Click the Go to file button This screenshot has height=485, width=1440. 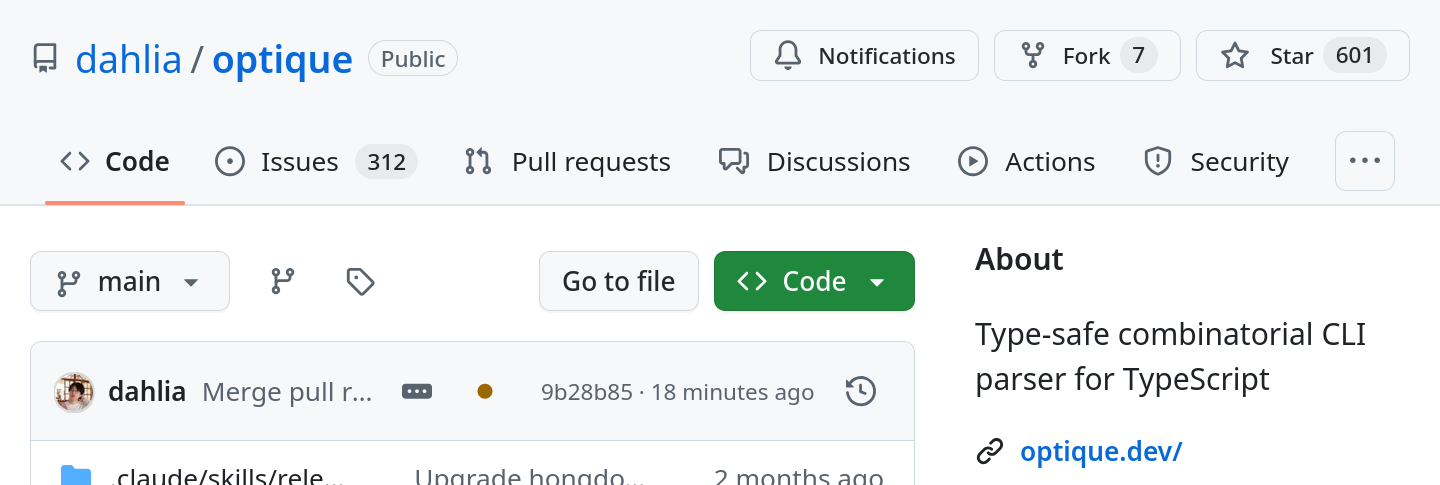pos(618,282)
